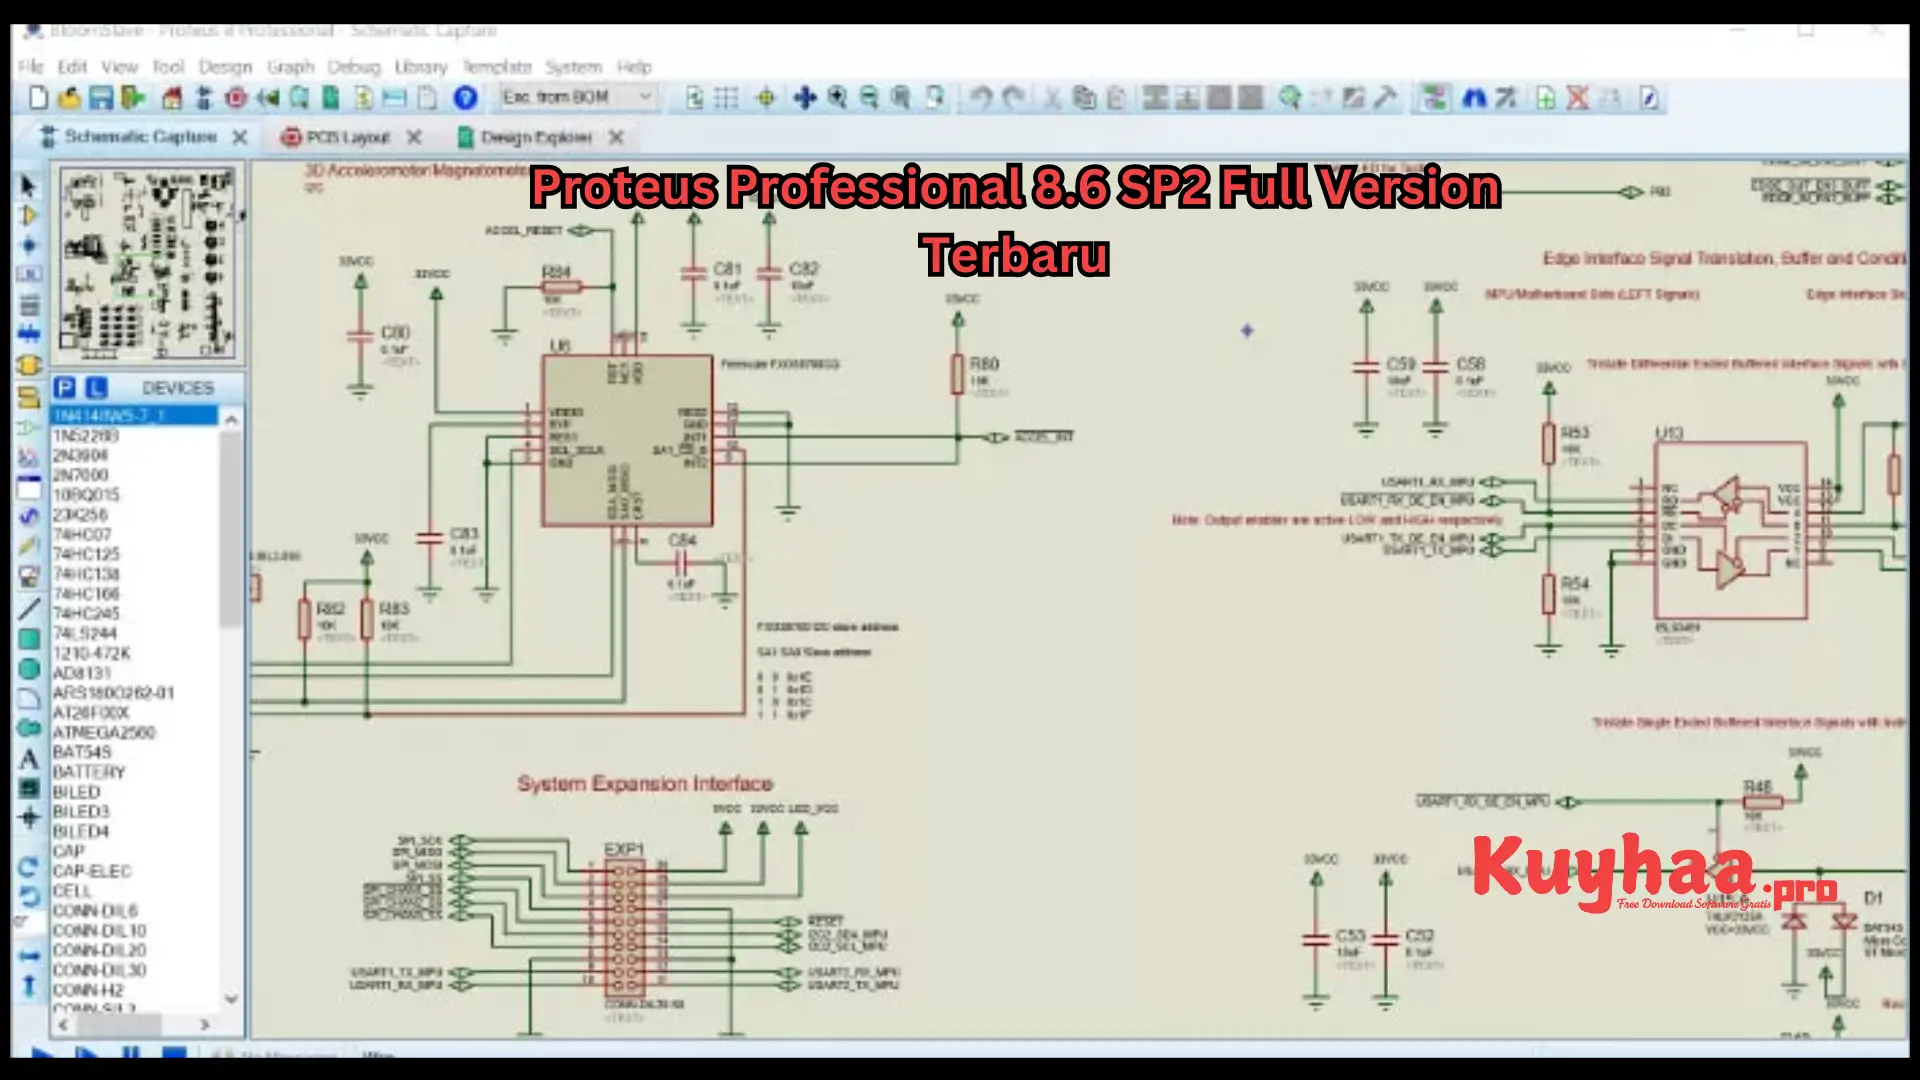Viewport: 1920px width, 1080px height.
Task: Choose the 2D graphics box tool
Action: coord(29,638)
